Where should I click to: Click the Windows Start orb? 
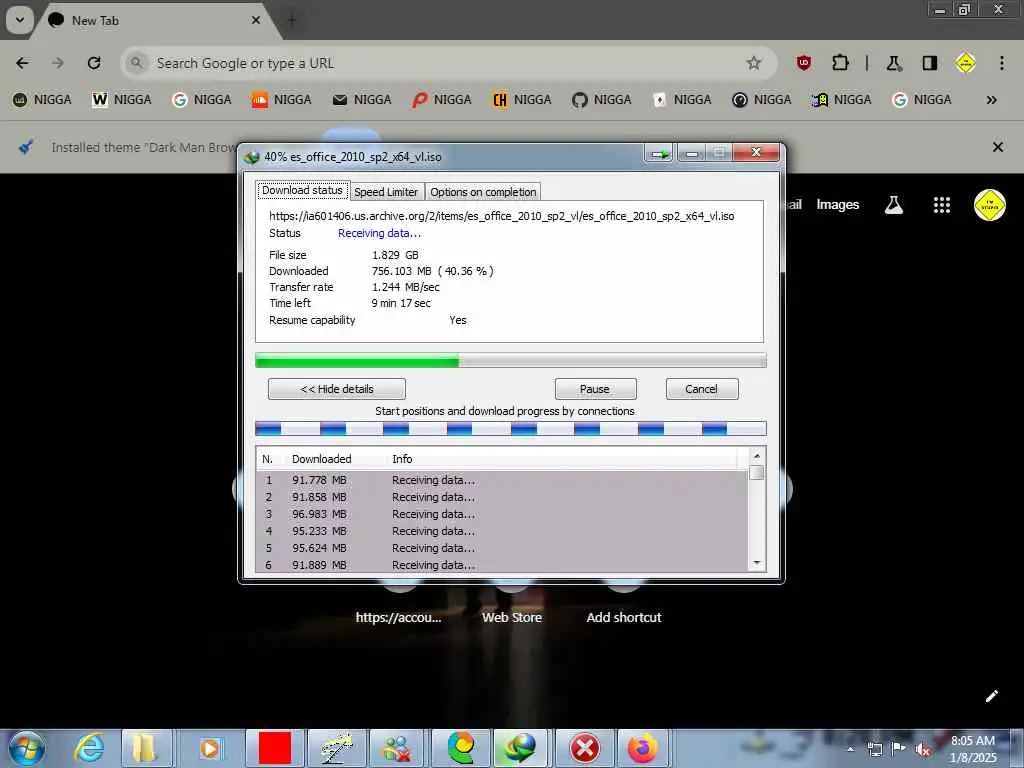click(27, 748)
